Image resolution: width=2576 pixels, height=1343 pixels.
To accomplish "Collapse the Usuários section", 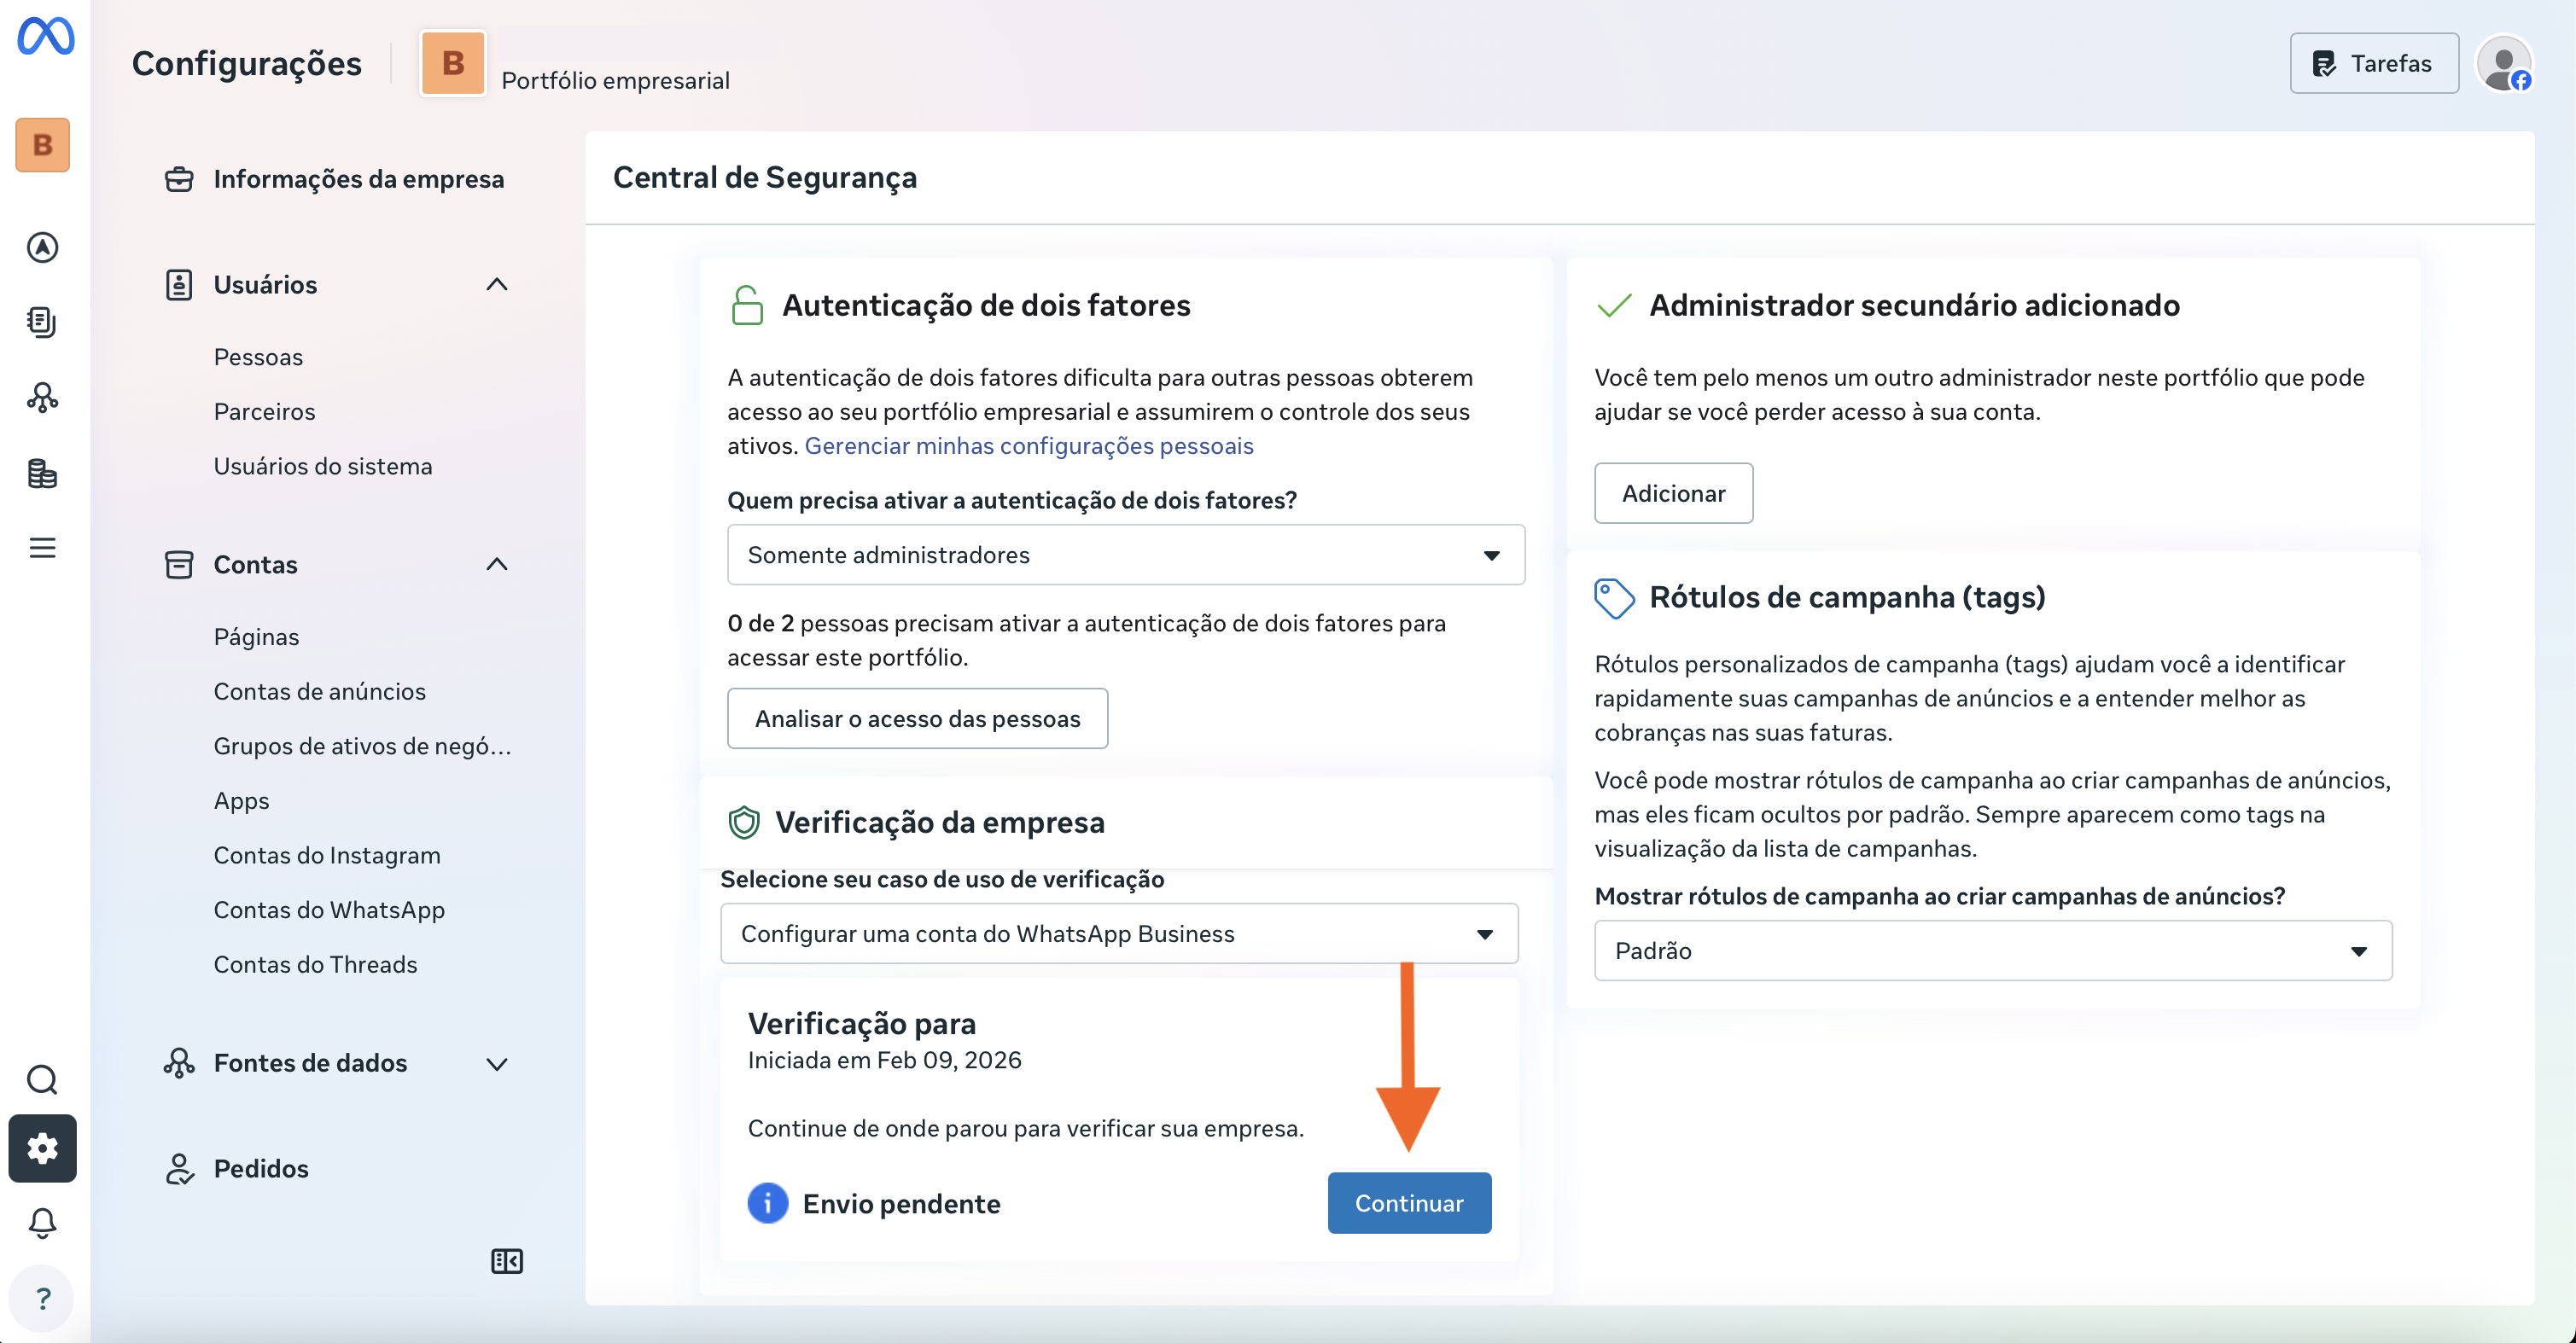I will [x=497, y=285].
